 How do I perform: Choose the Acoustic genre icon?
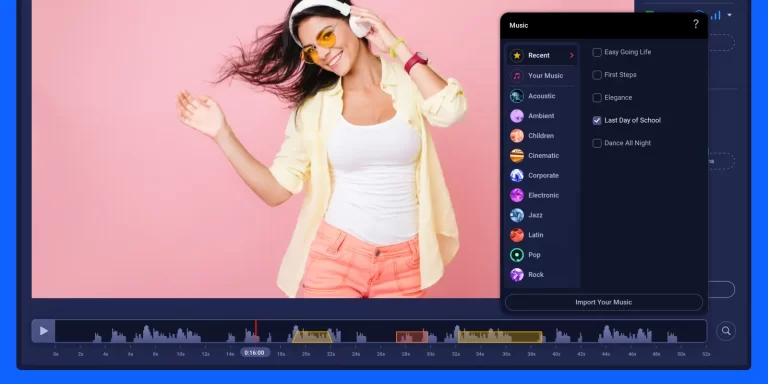pyautogui.click(x=517, y=96)
